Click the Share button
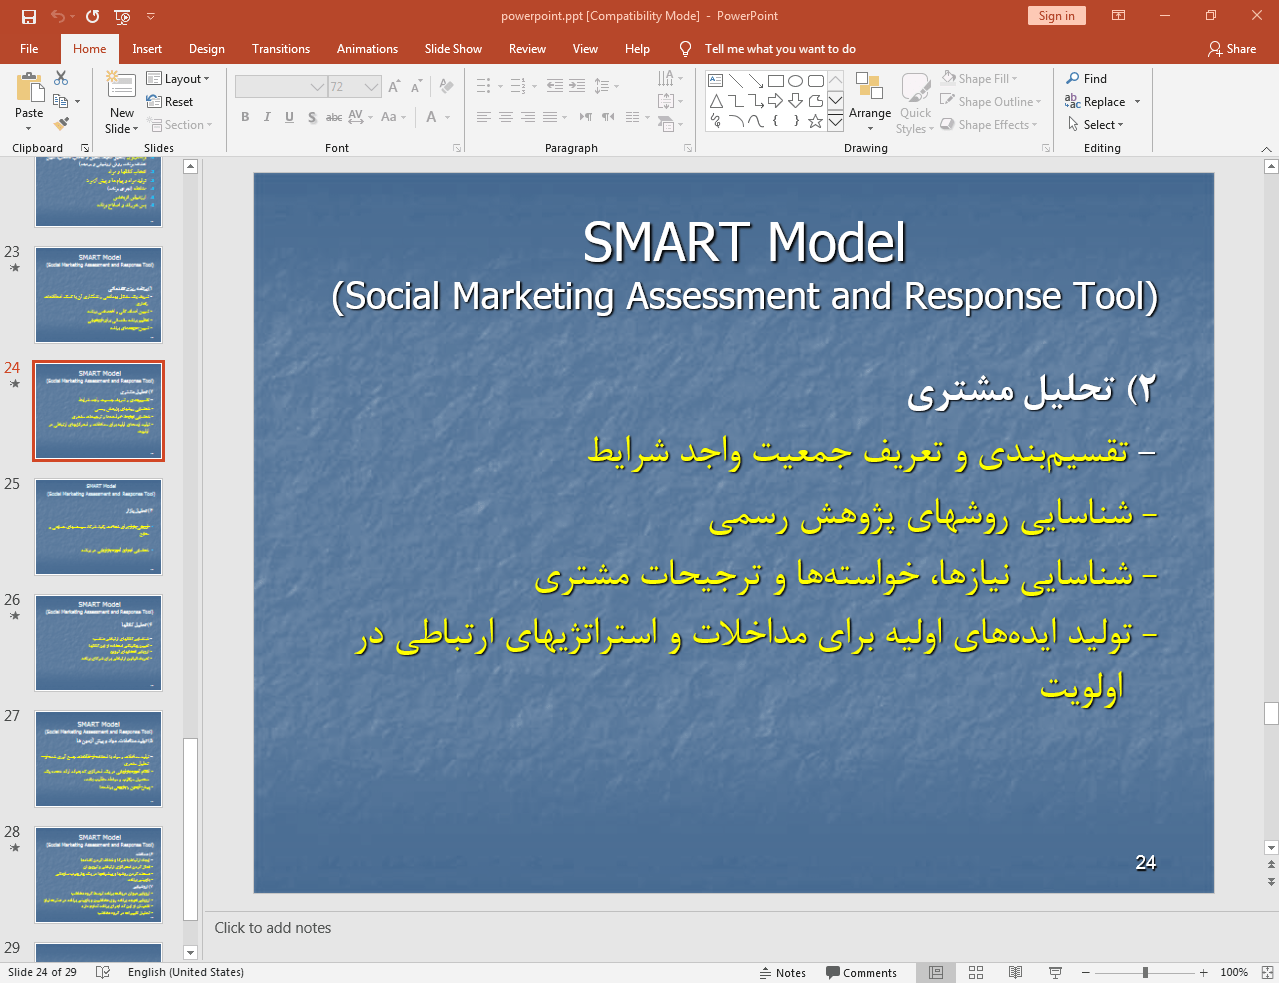1279x983 pixels. (1232, 49)
